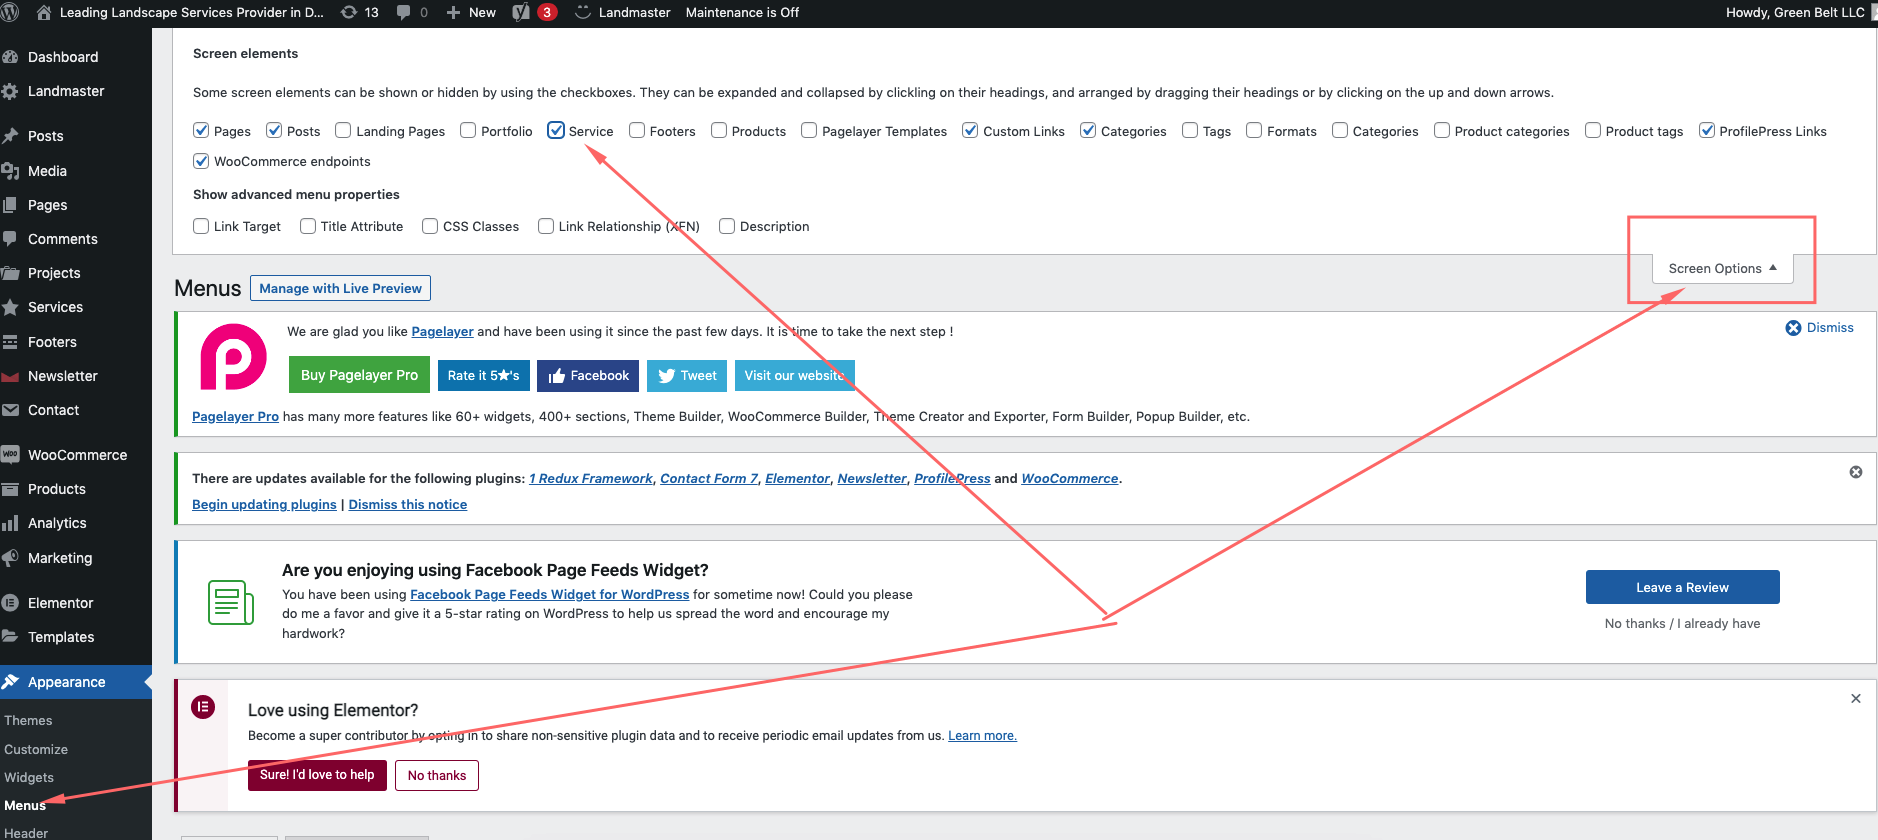
Task: Click the Services star icon in sidebar
Action: [x=10, y=307]
